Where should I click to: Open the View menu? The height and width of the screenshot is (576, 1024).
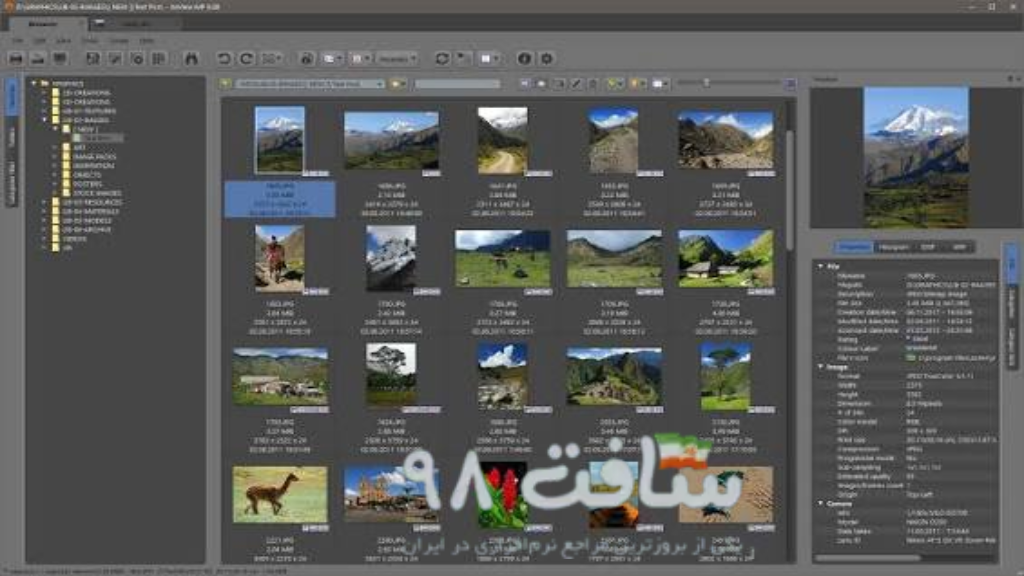click(63, 40)
